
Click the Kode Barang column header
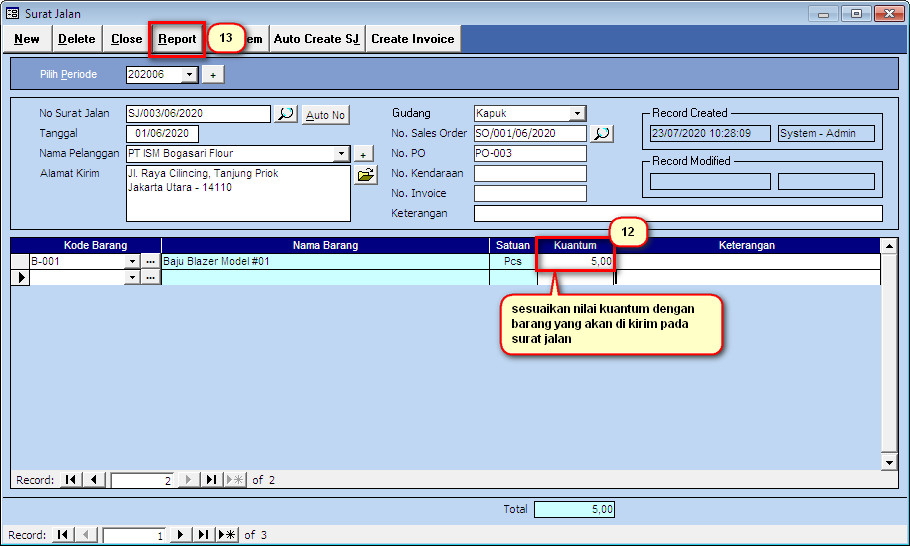click(95, 245)
